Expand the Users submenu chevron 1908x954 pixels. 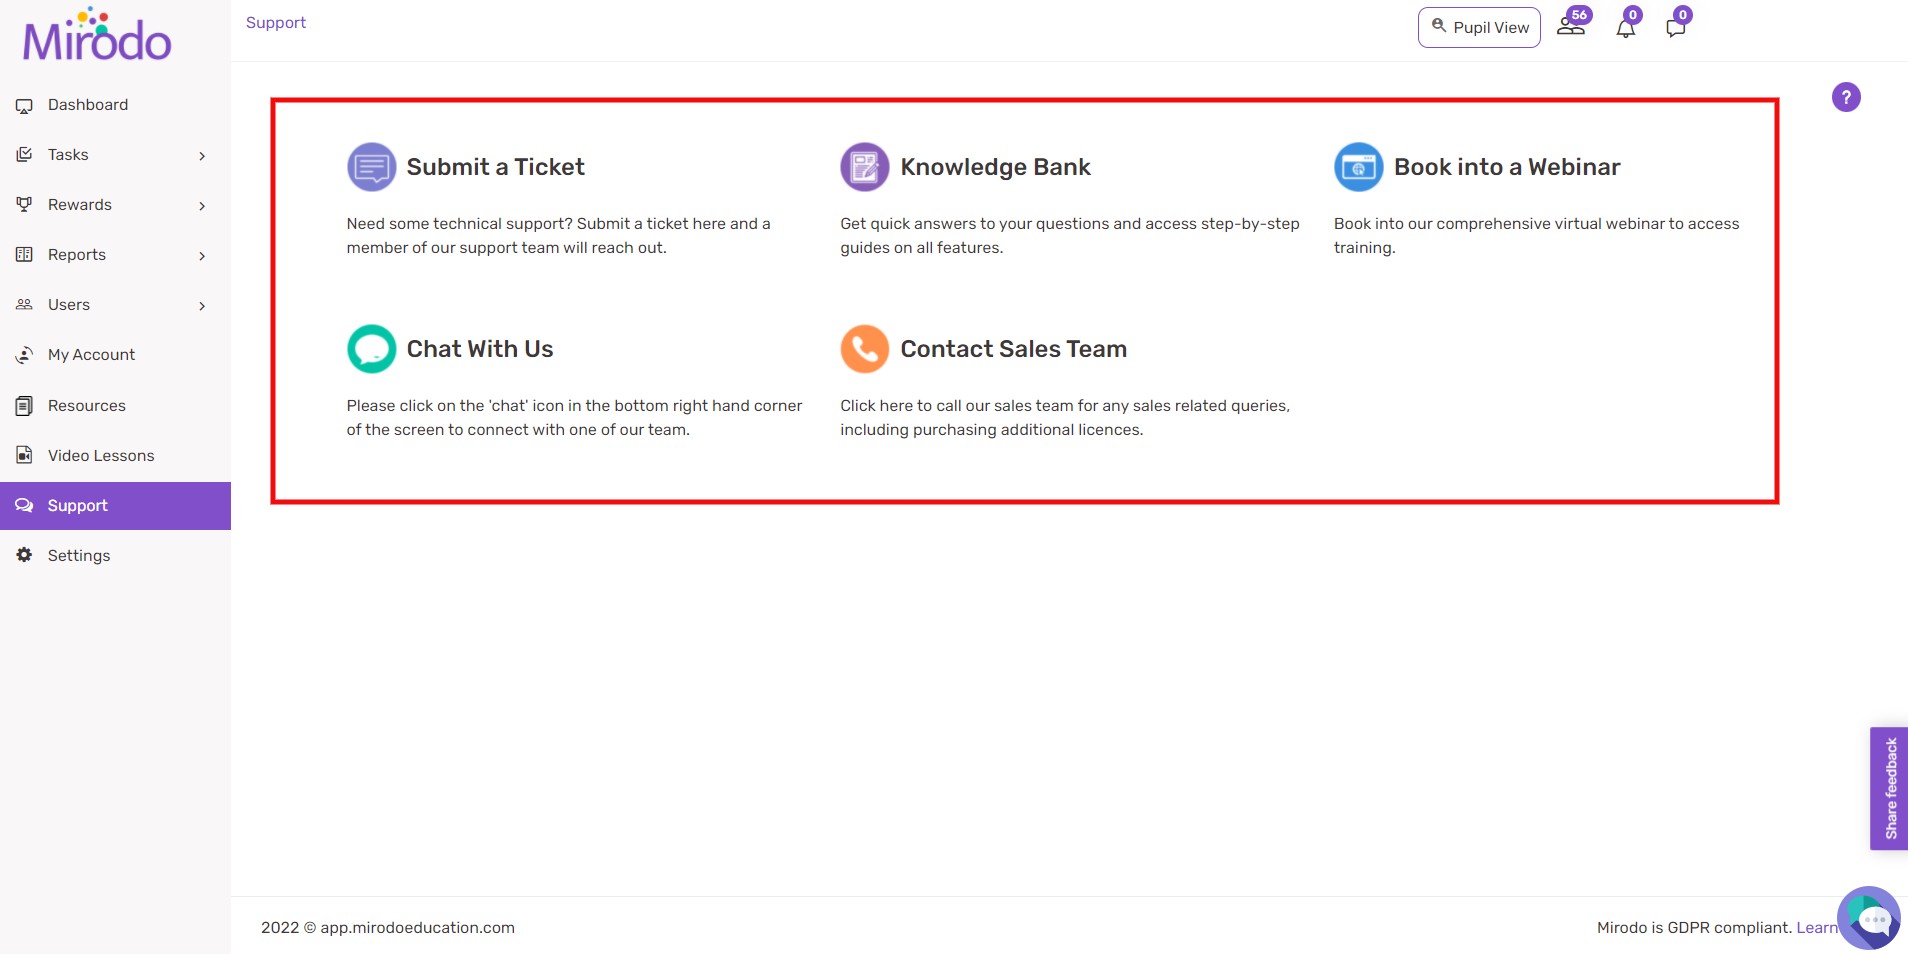pyautogui.click(x=202, y=306)
